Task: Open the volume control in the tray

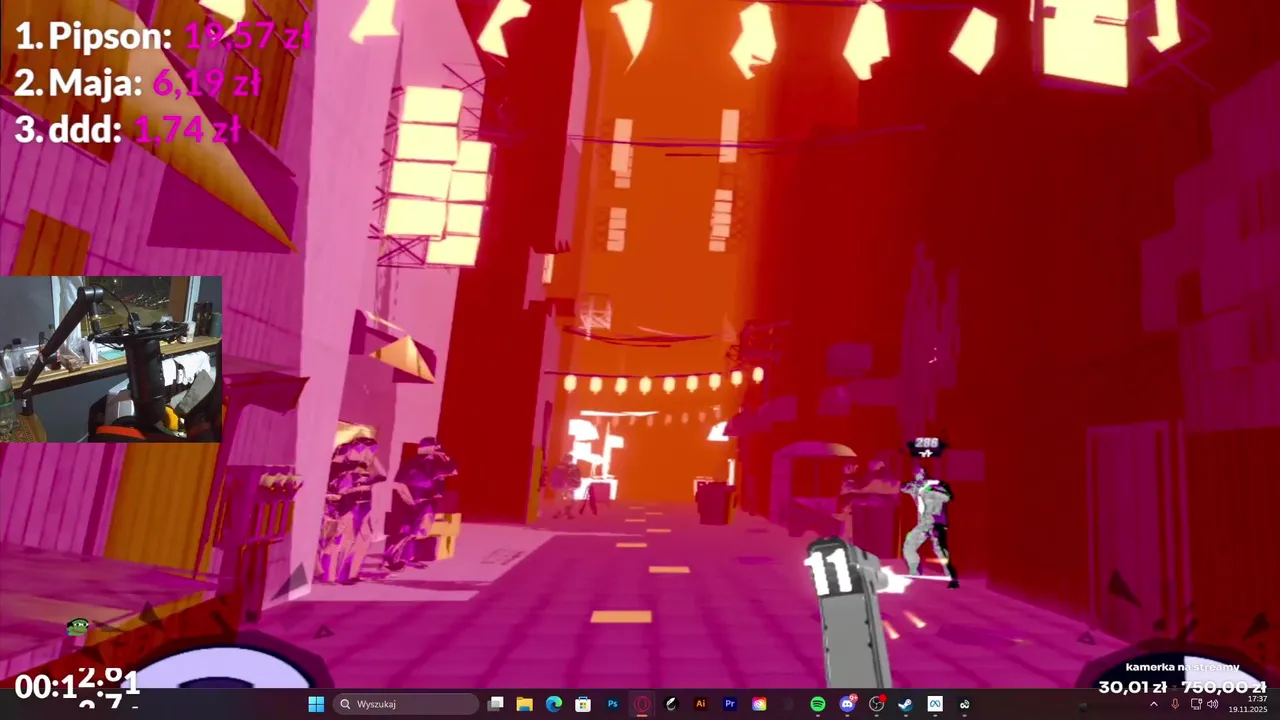Action: [1213, 704]
